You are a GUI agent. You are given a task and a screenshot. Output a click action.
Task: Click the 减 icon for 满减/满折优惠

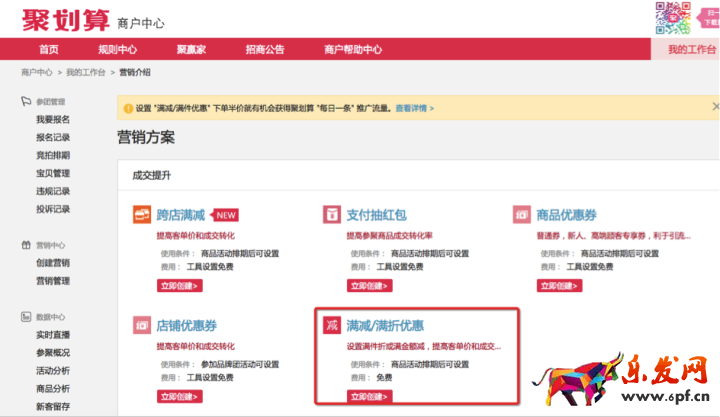tap(332, 325)
